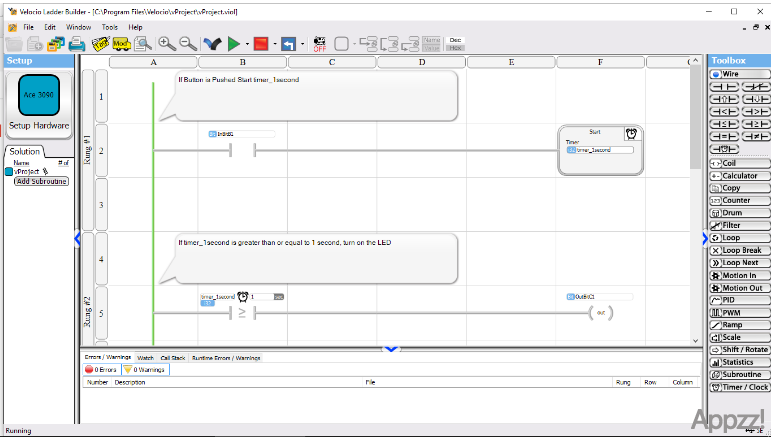The image size is (773, 438).
Task: Open the Edit menu
Action: [50, 27]
